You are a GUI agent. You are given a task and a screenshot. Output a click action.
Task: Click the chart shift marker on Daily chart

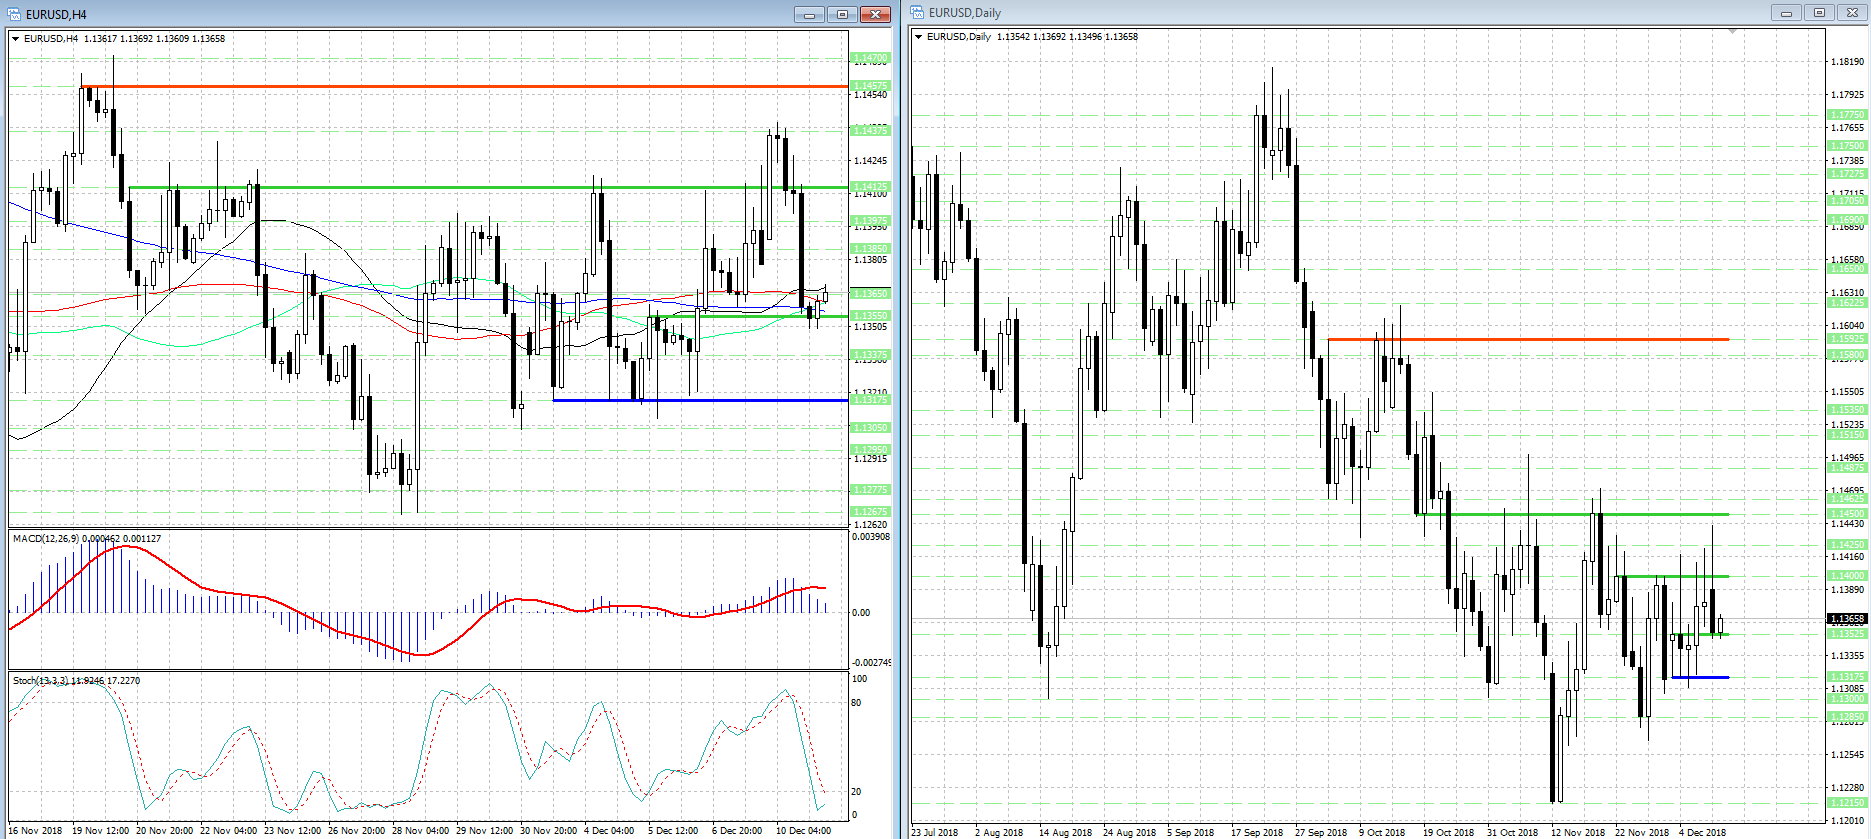[1732, 32]
